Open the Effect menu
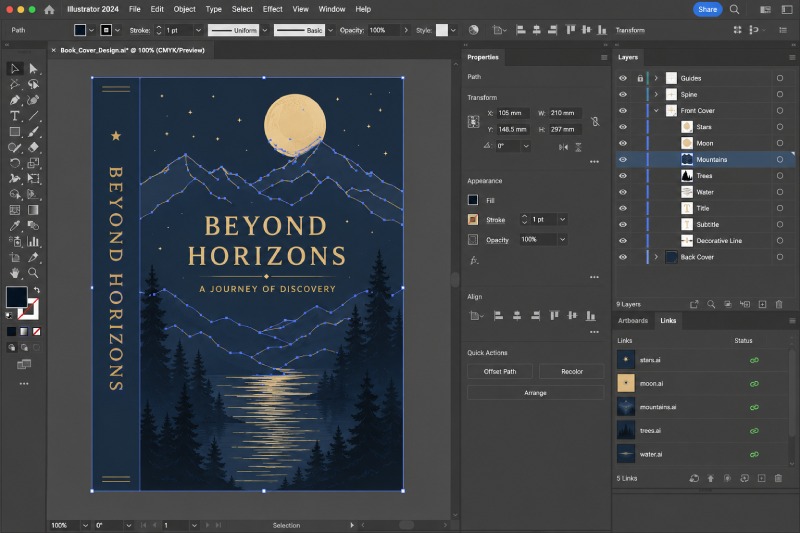The image size is (800, 533). click(272, 9)
